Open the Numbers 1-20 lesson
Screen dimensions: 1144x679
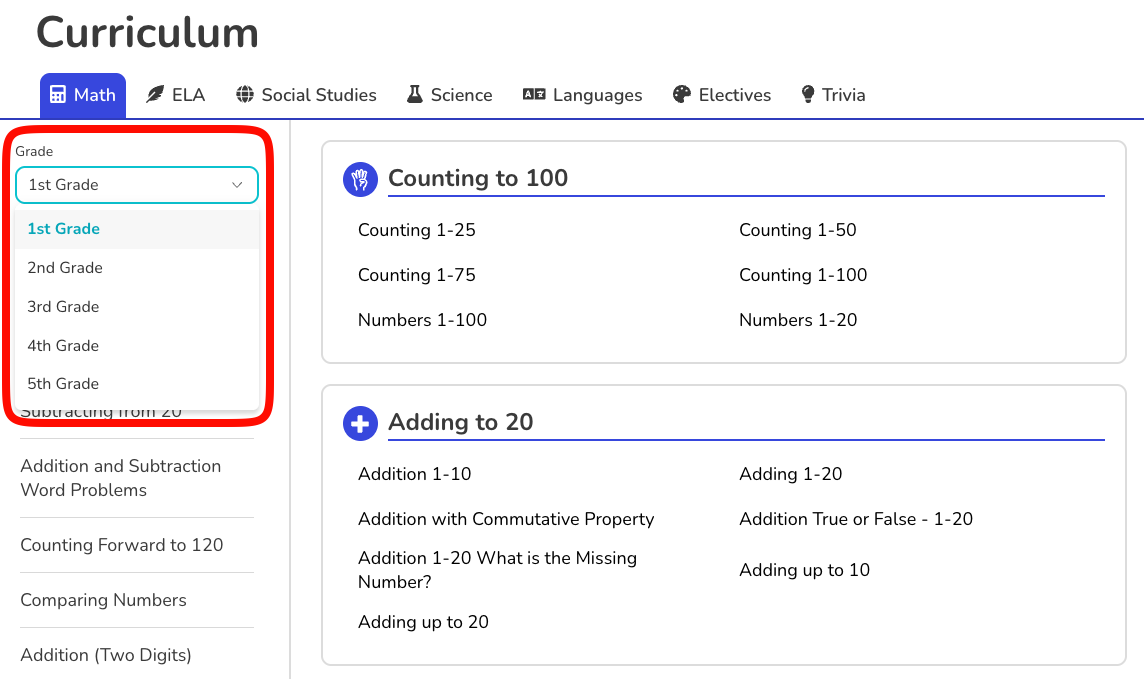(798, 320)
